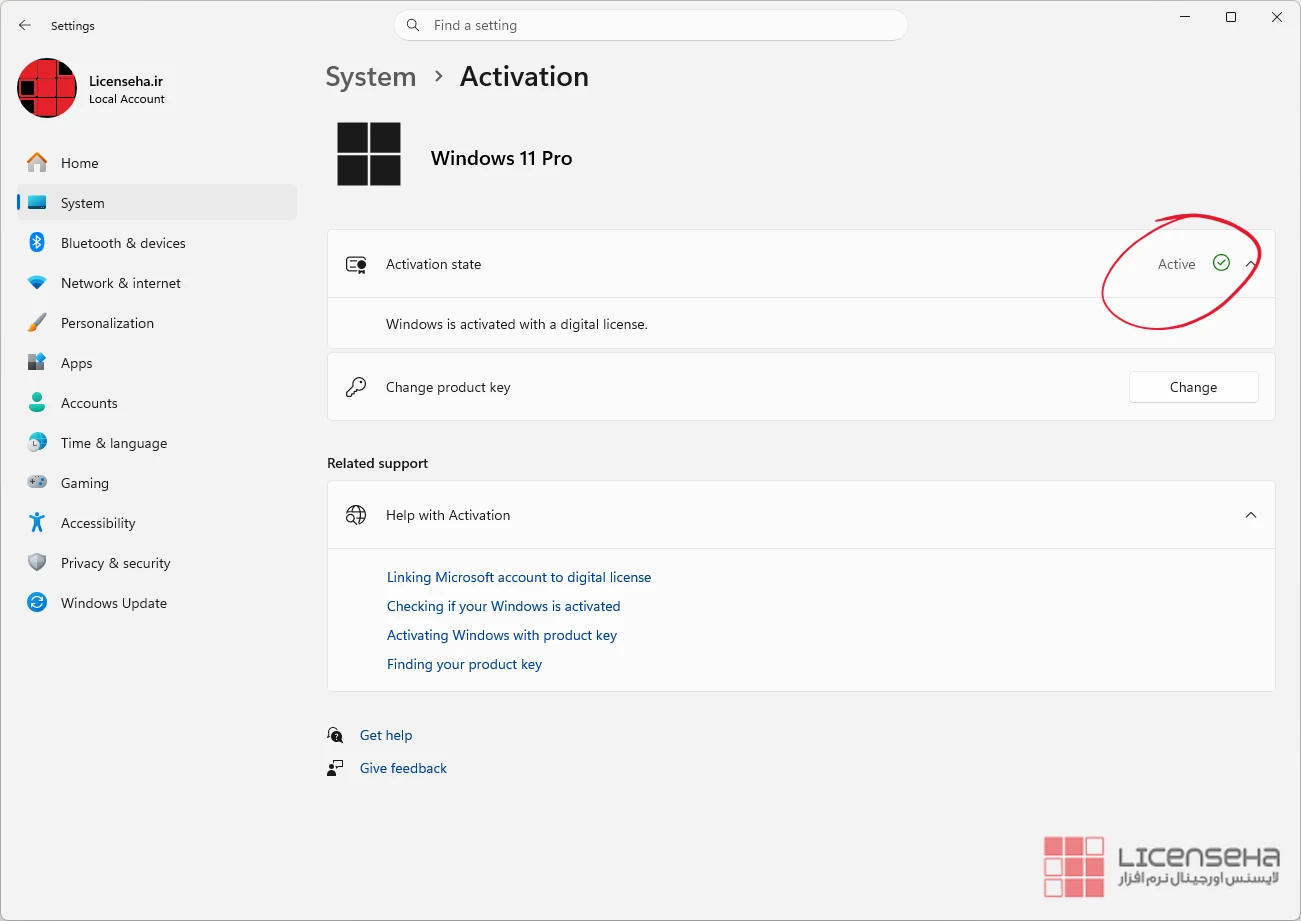Image resolution: width=1301 pixels, height=921 pixels.
Task: Open Activating Windows with product key link
Action: pyautogui.click(x=502, y=635)
